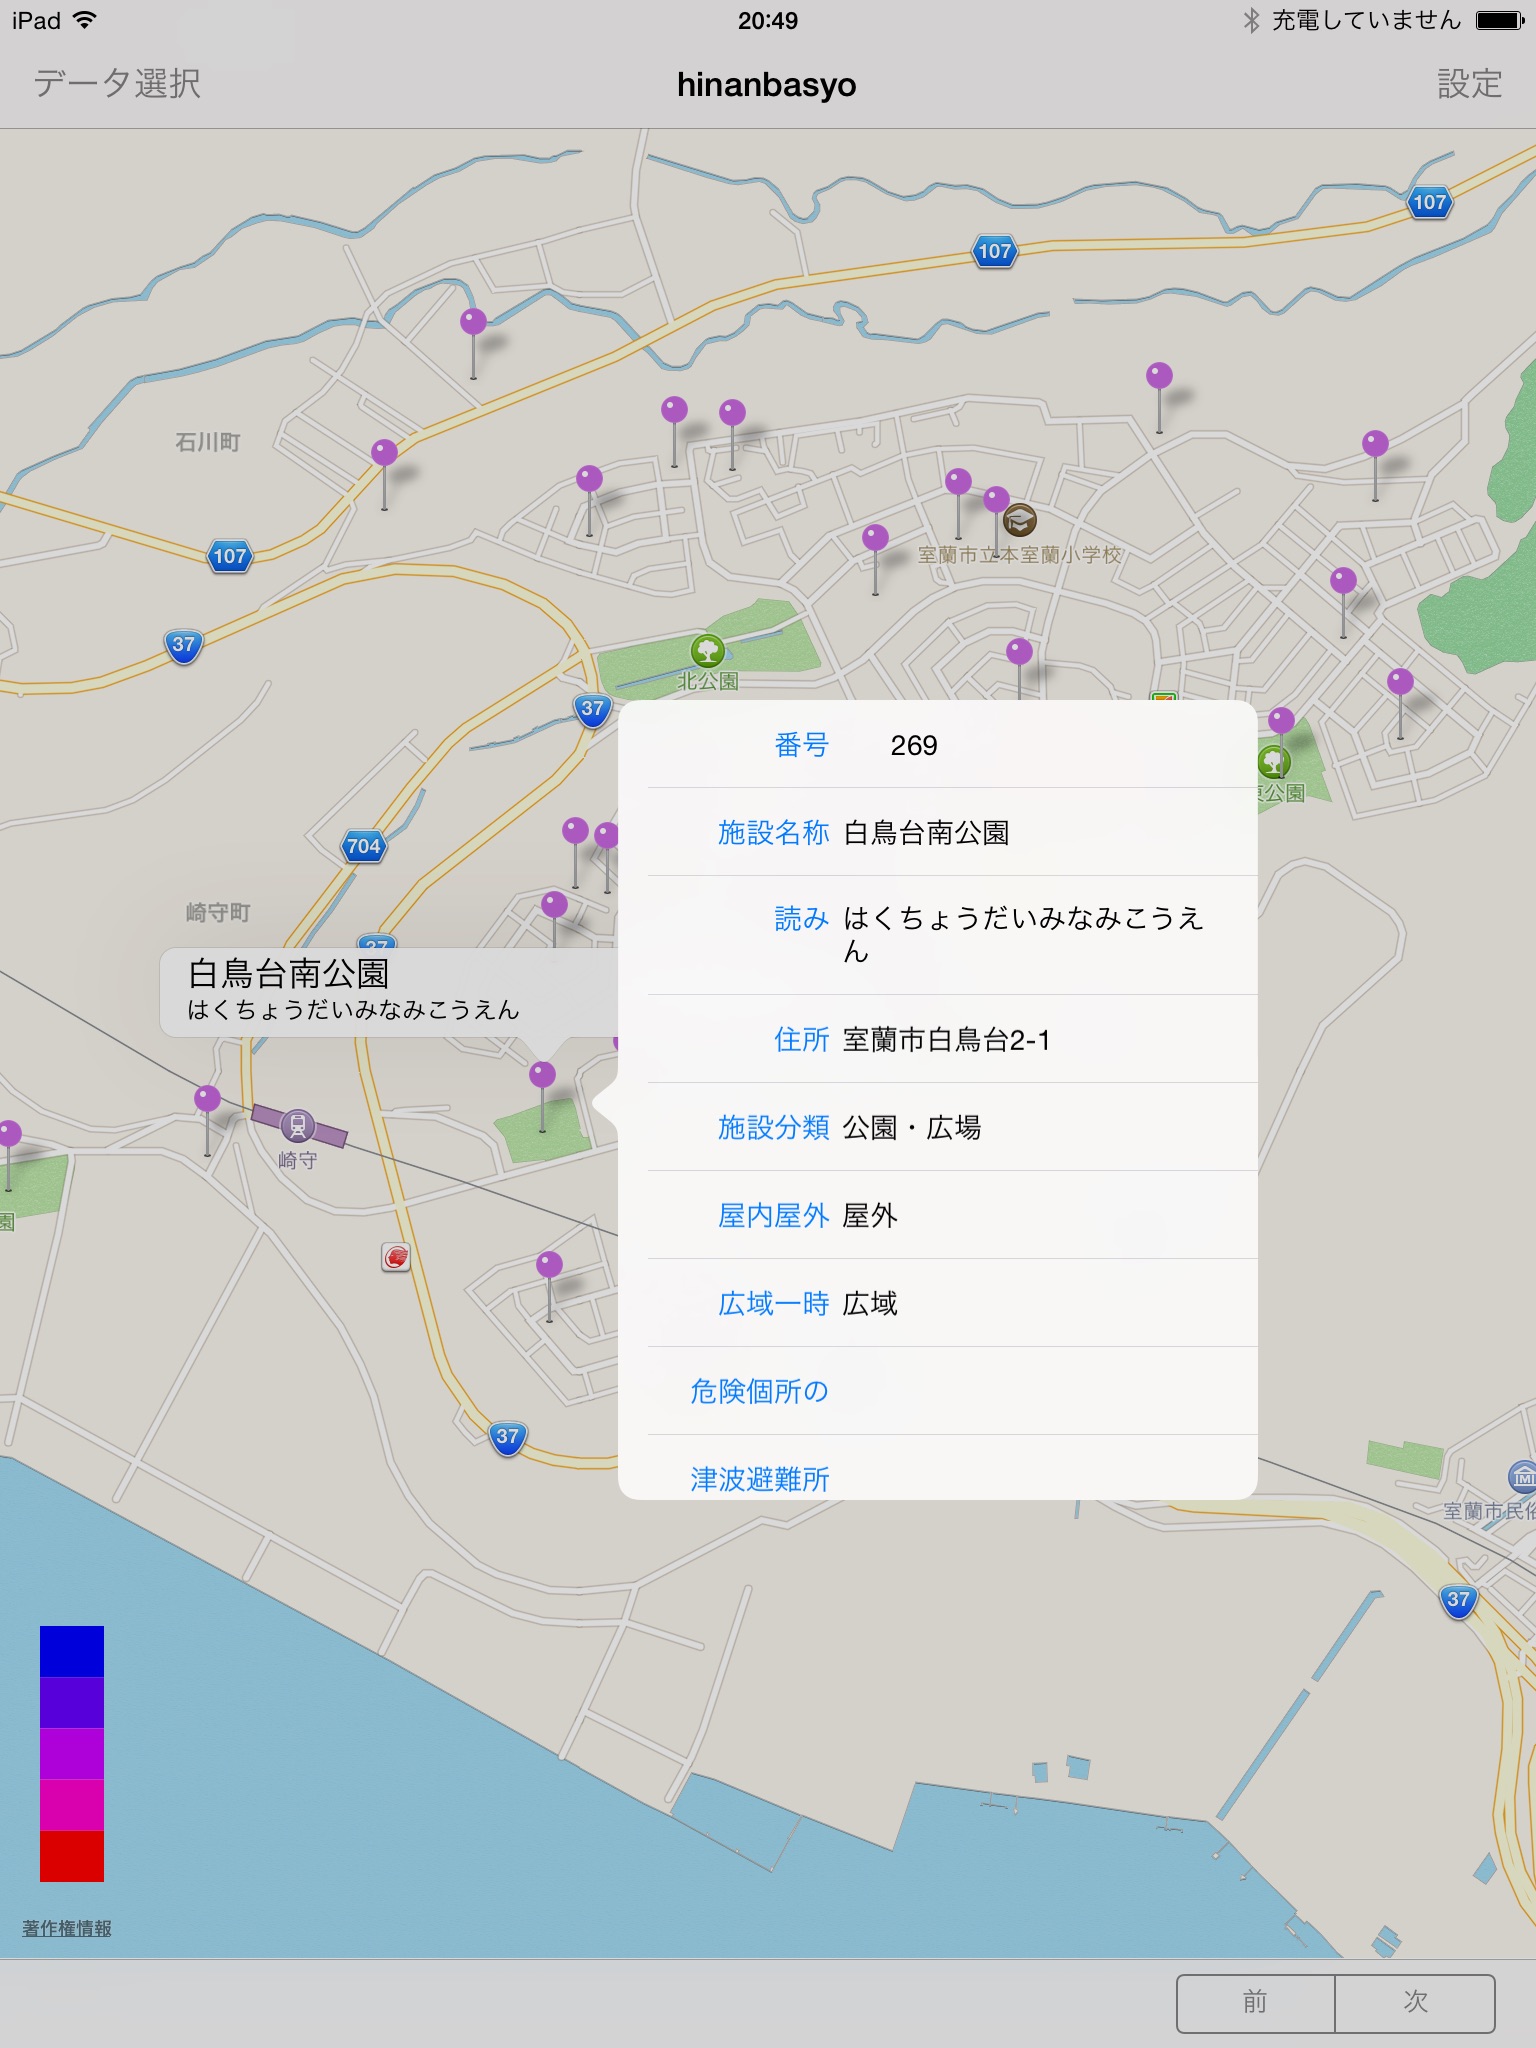The height and width of the screenshot is (2048, 1536).
Task: Tap the 崎守 train station icon
Action: 298,1126
